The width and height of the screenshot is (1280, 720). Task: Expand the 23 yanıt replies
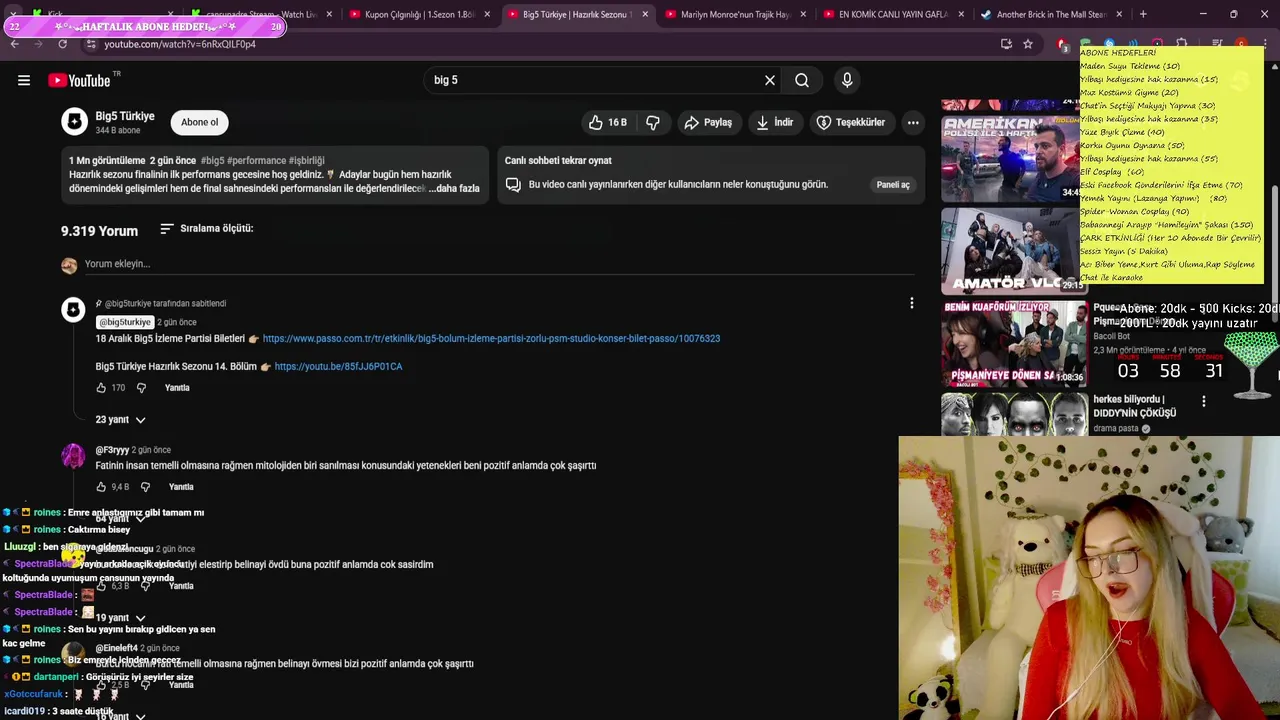[120, 420]
